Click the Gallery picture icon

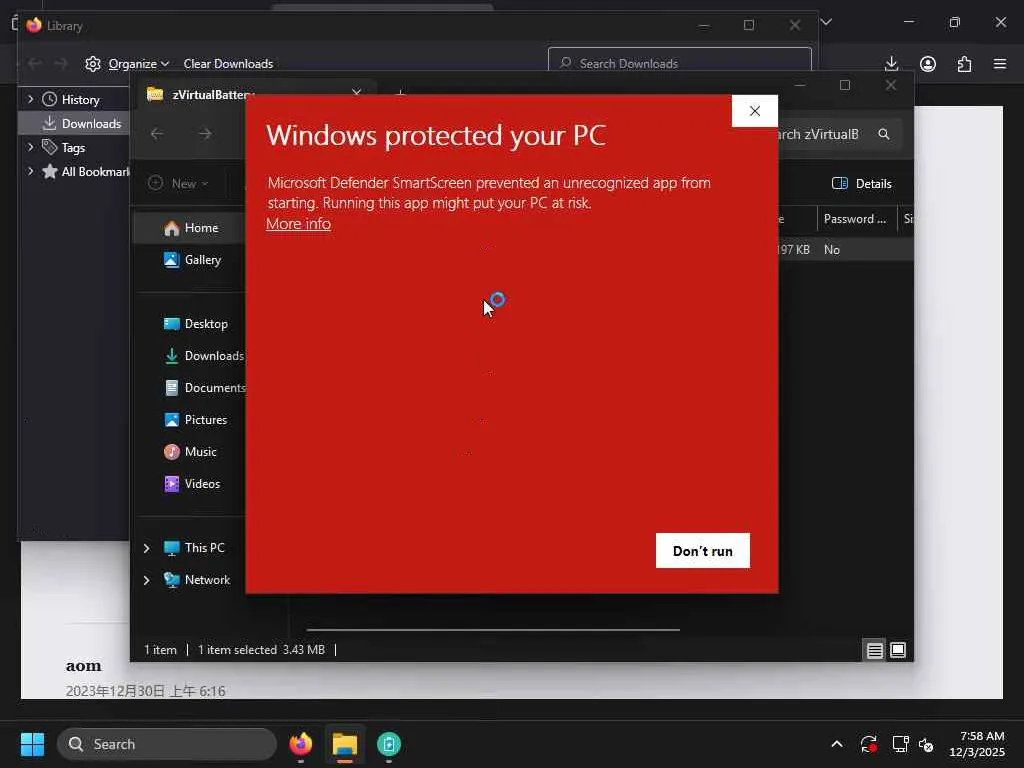point(172,260)
